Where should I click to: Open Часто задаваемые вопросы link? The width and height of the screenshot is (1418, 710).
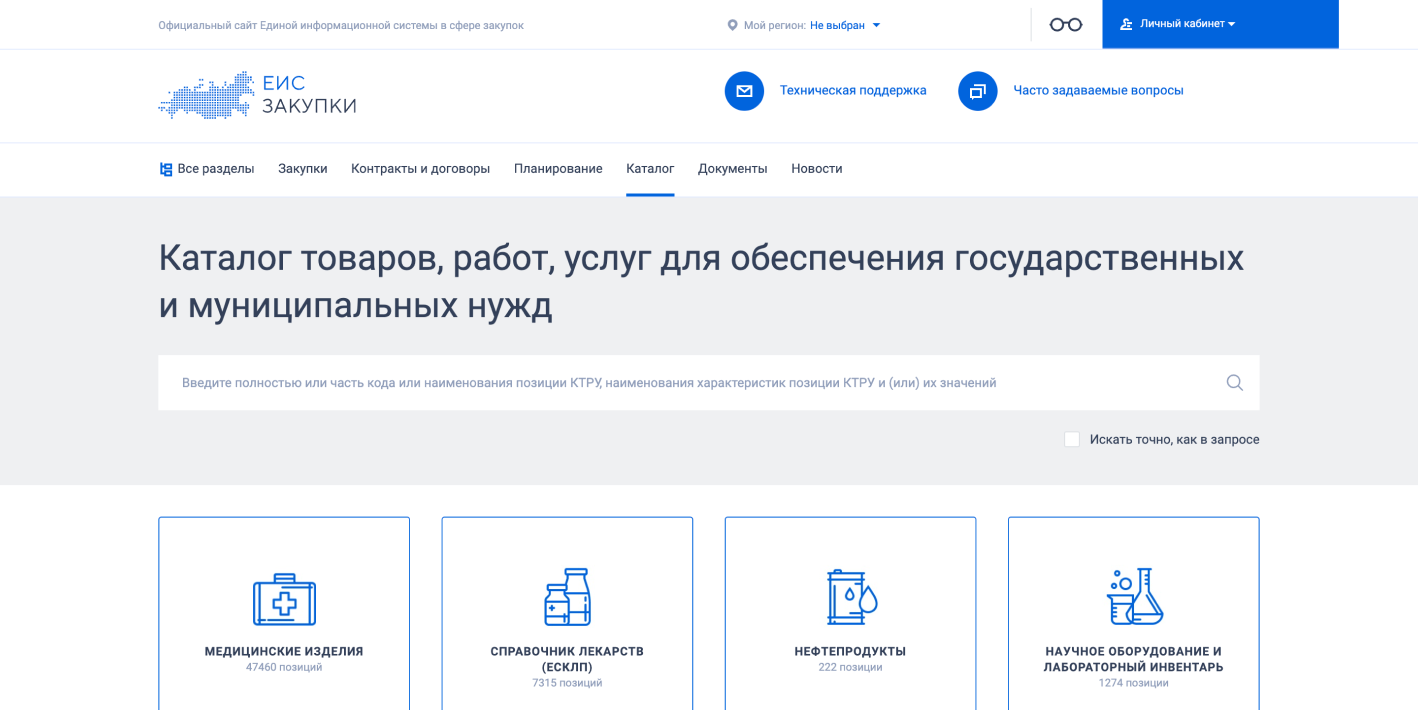point(1098,91)
